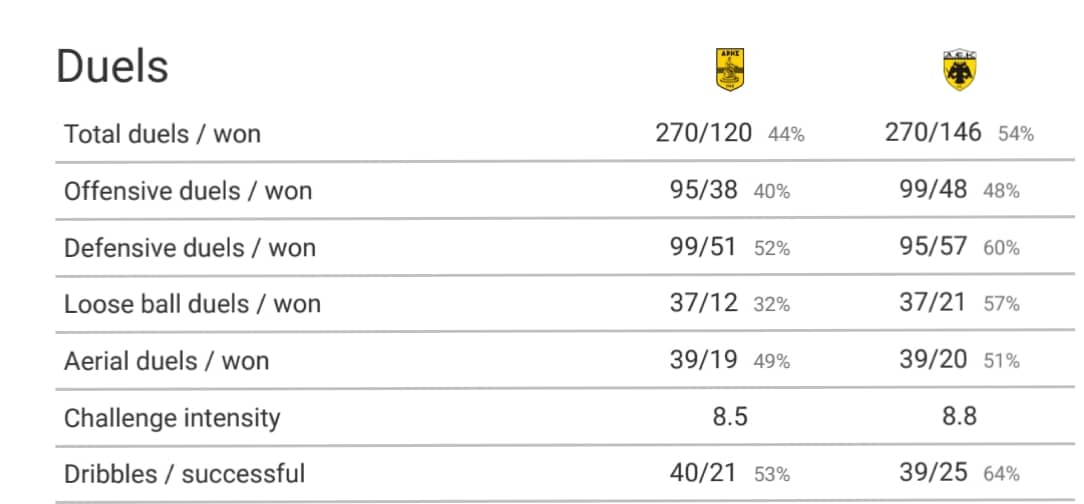Click the Aris challenge intensity value 8.5
The height and width of the screenshot is (504, 1084).
tap(730, 418)
